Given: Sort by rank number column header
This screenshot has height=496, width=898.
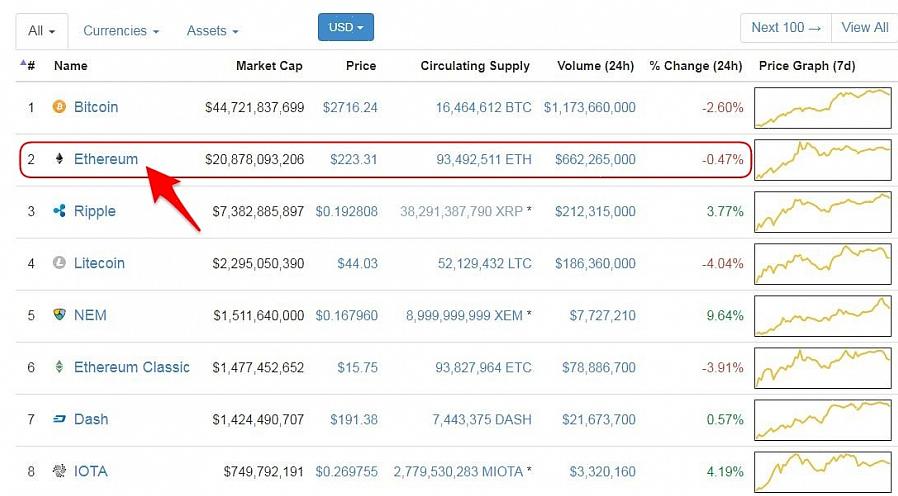Looking at the screenshot, I should 29,66.
